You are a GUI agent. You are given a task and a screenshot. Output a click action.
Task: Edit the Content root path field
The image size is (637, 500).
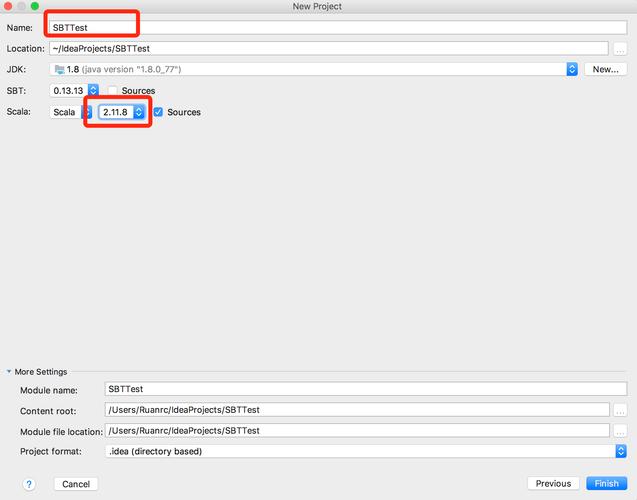[357, 410]
